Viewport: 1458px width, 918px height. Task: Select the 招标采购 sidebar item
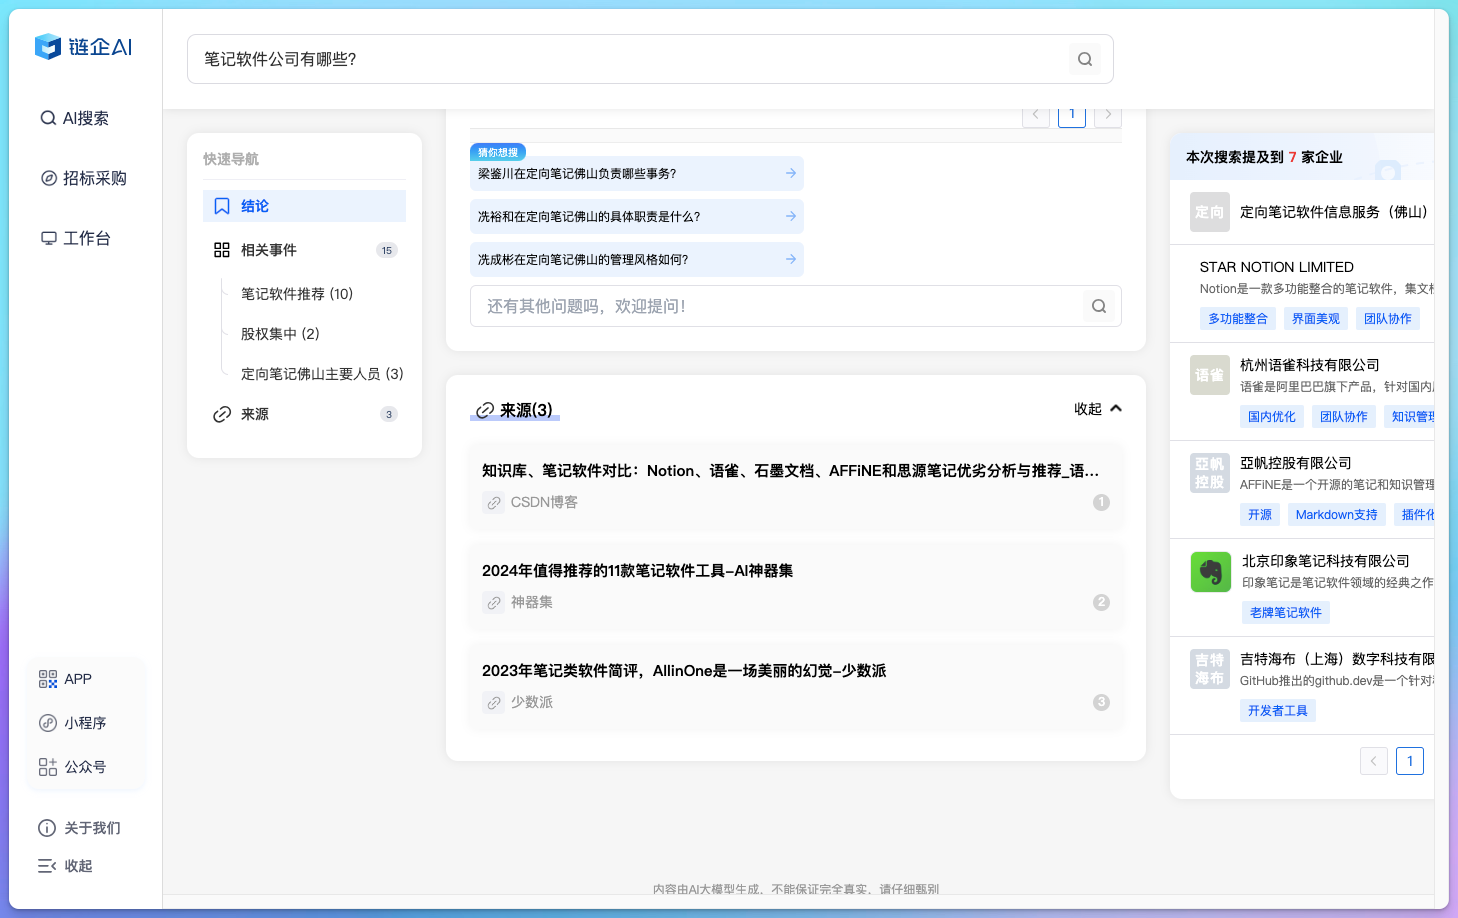tap(89, 178)
